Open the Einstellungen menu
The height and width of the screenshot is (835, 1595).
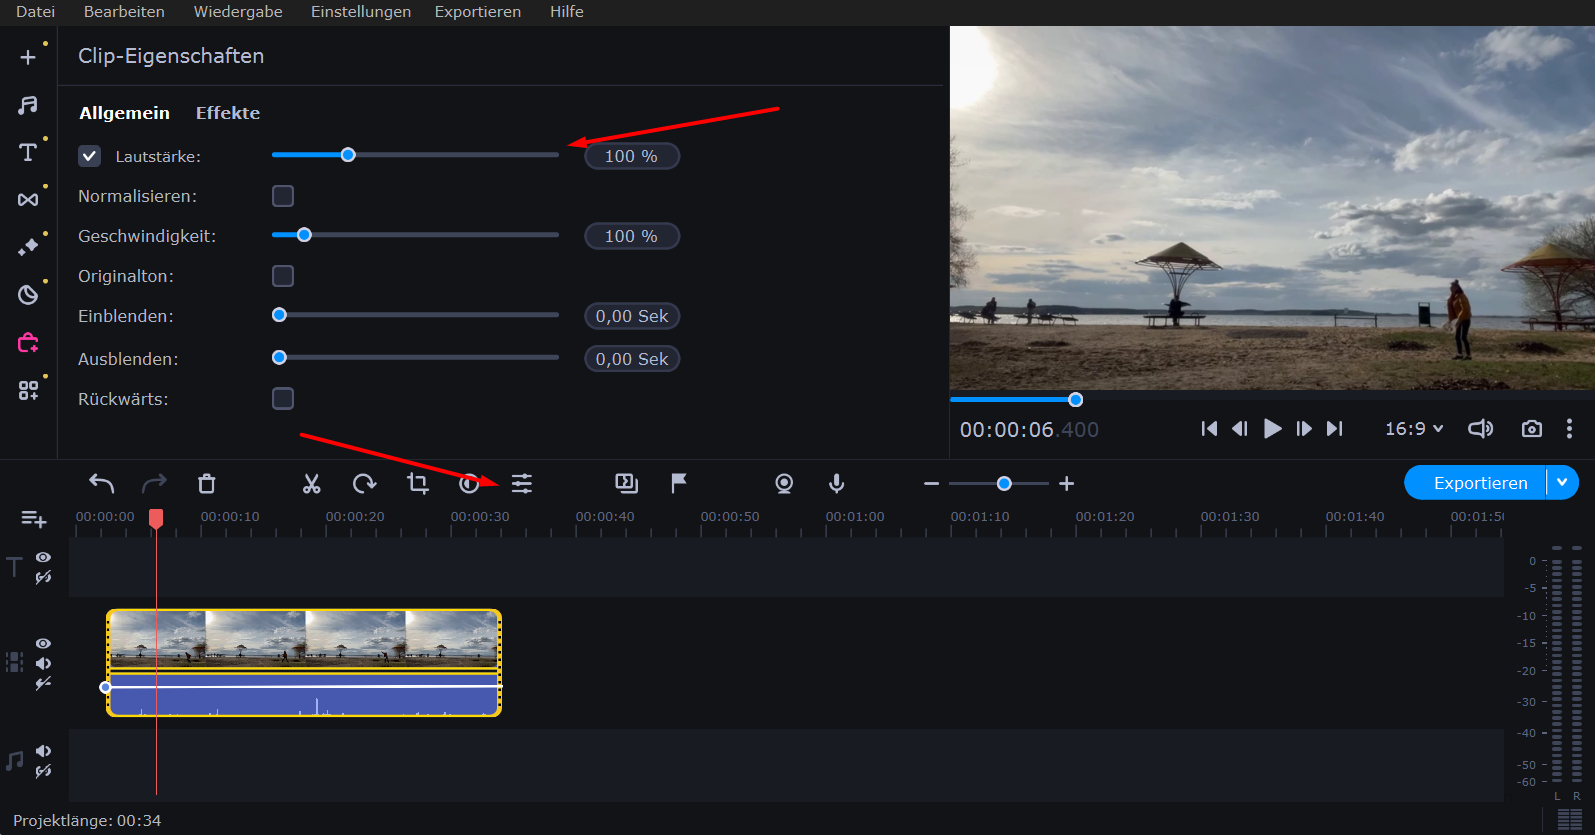pyautogui.click(x=361, y=12)
